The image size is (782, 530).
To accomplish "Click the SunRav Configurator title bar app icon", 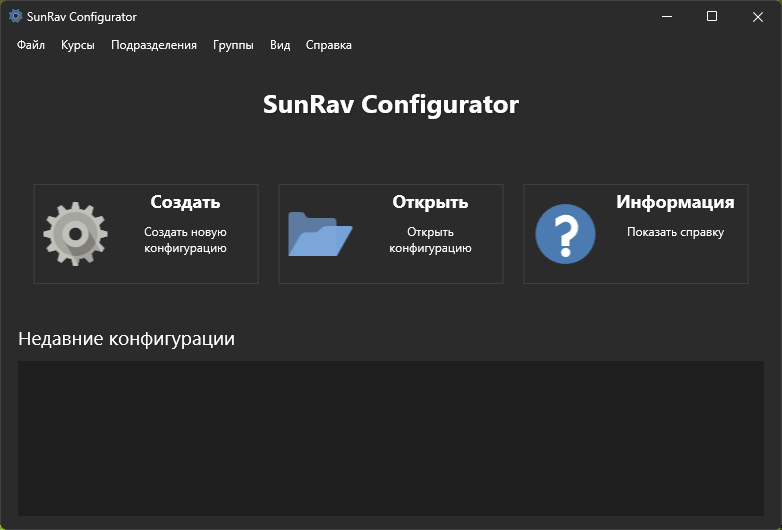I will [15, 16].
